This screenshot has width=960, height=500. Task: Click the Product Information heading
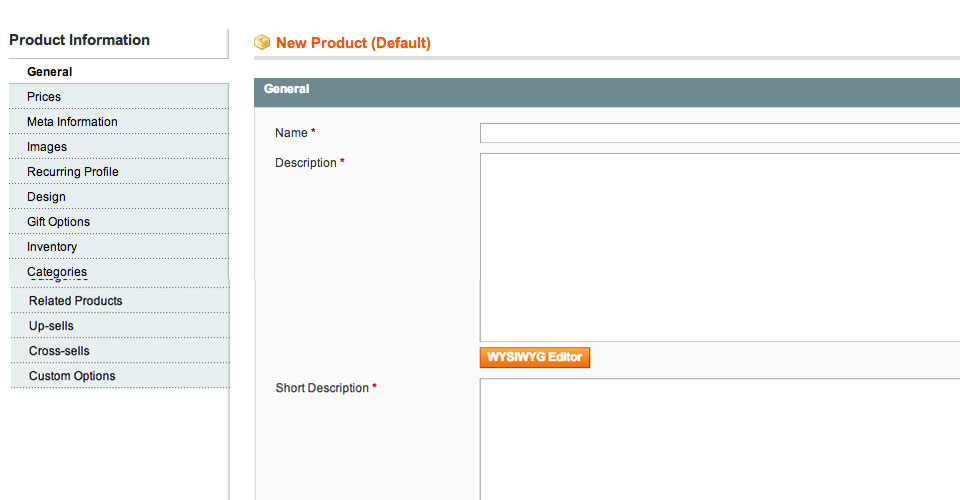[80, 40]
